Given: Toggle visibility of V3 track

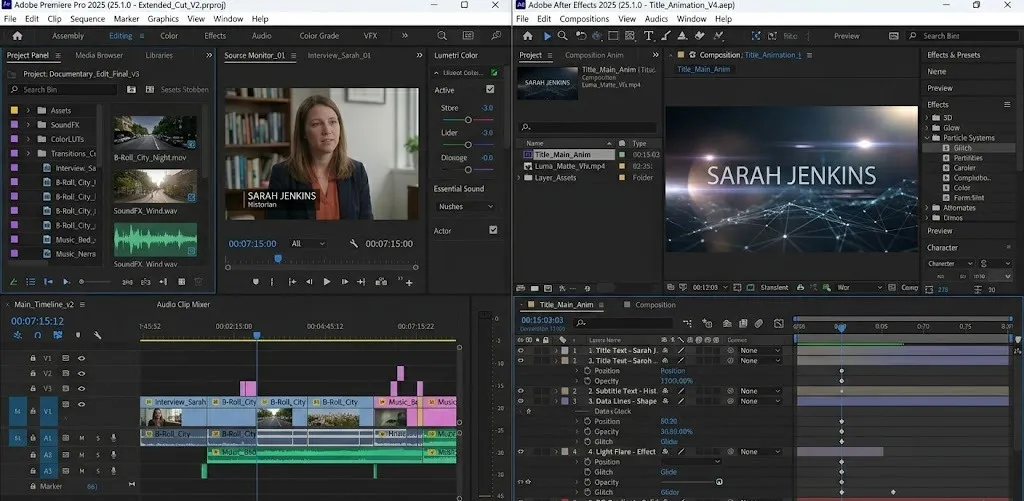Looking at the screenshot, I should pyautogui.click(x=82, y=389).
